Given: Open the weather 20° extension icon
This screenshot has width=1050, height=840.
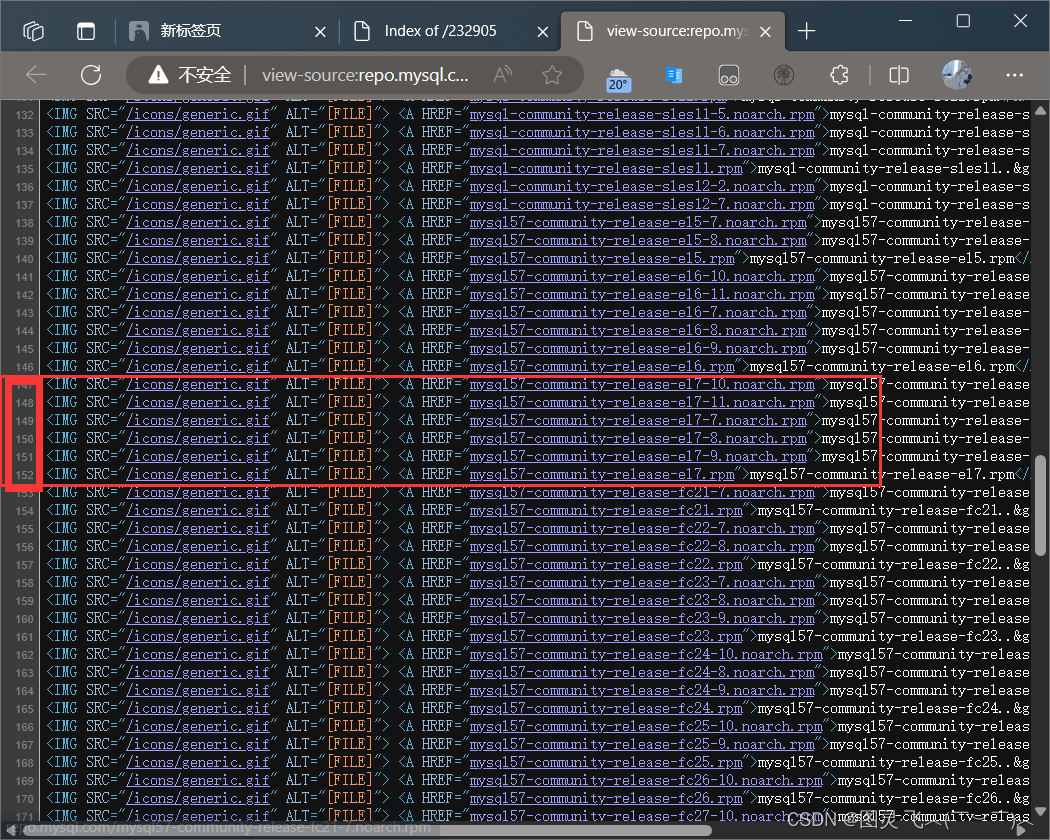Looking at the screenshot, I should [x=617, y=78].
